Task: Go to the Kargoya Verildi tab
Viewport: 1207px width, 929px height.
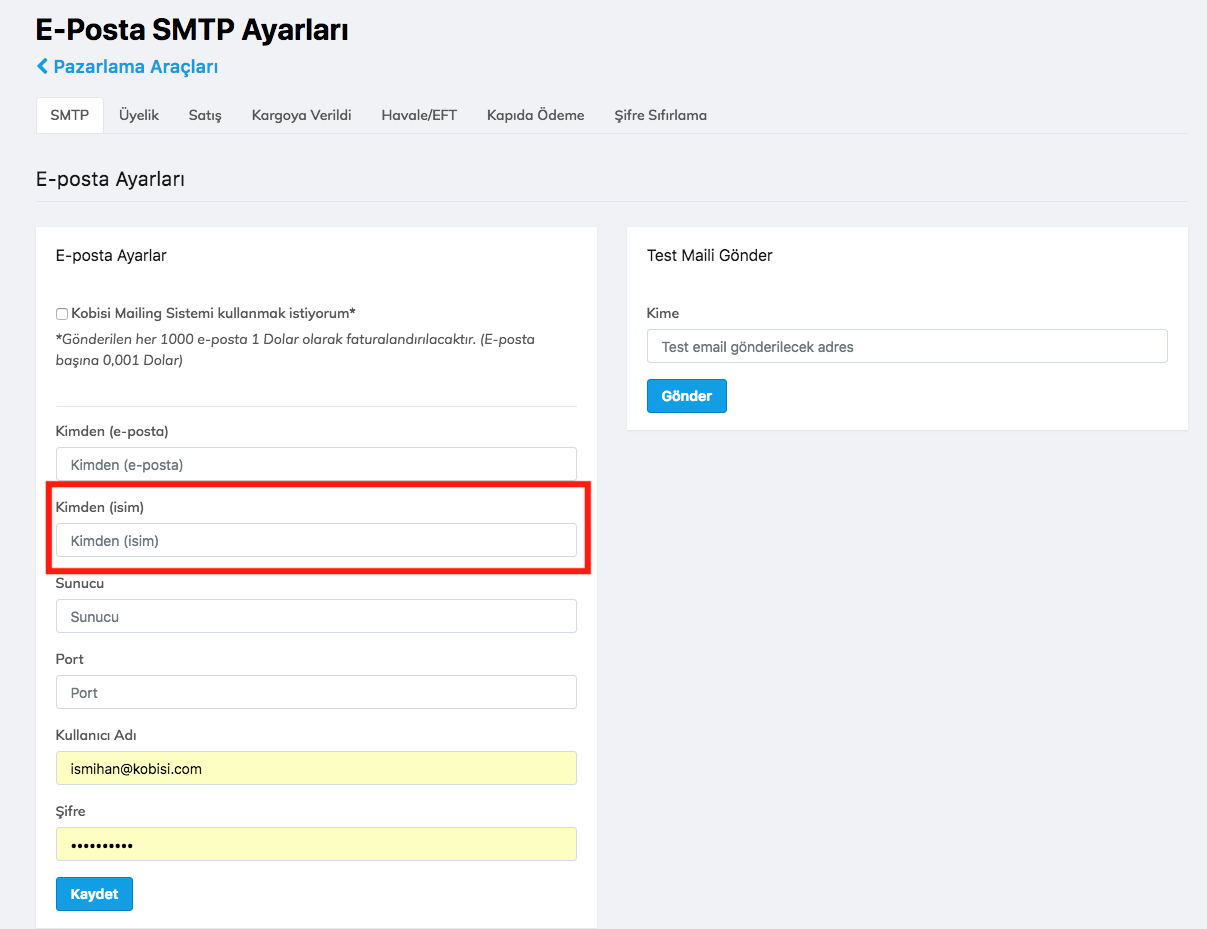Action: [x=301, y=115]
